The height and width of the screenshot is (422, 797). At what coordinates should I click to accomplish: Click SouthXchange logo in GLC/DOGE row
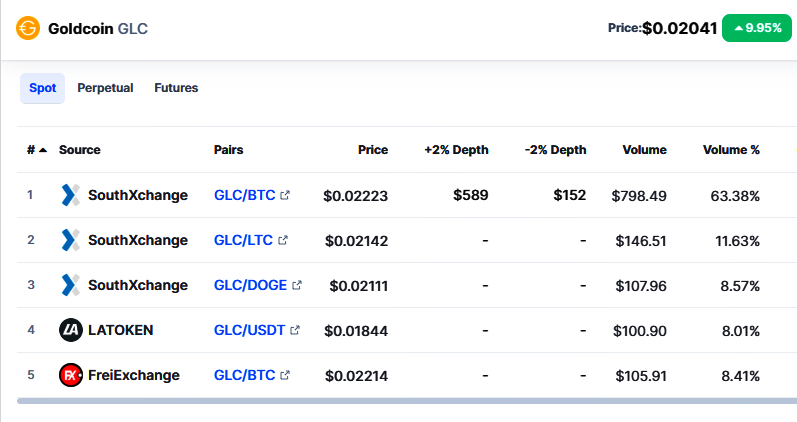tap(70, 285)
